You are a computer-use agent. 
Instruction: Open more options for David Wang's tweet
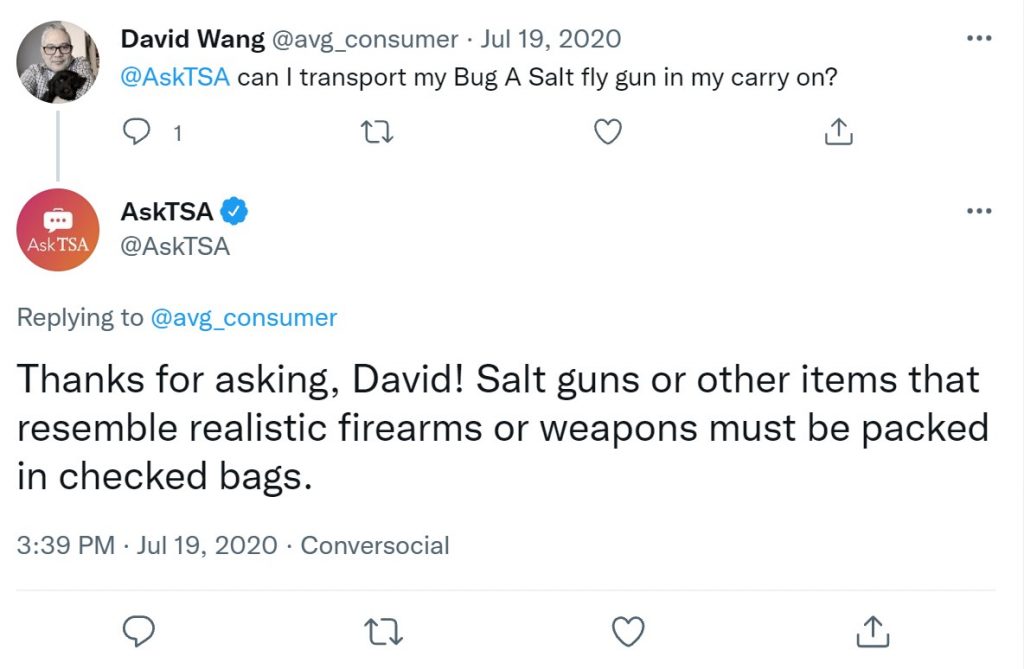[979, 39]
